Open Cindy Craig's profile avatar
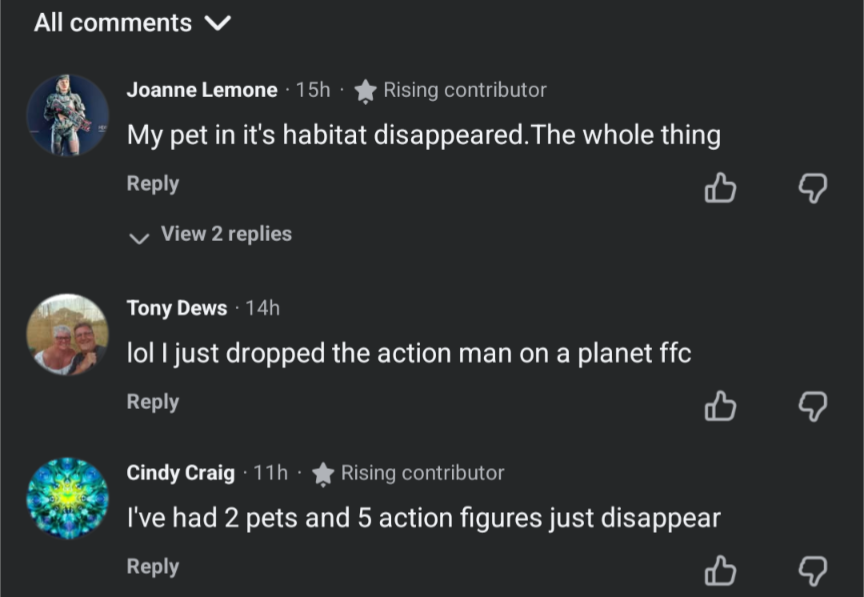 (67, 498)
